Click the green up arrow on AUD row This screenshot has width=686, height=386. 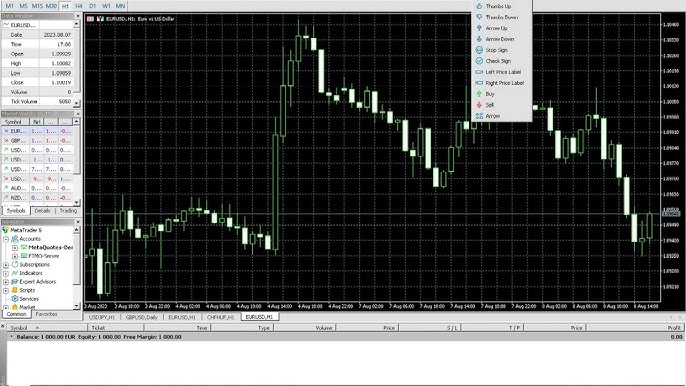6,188
